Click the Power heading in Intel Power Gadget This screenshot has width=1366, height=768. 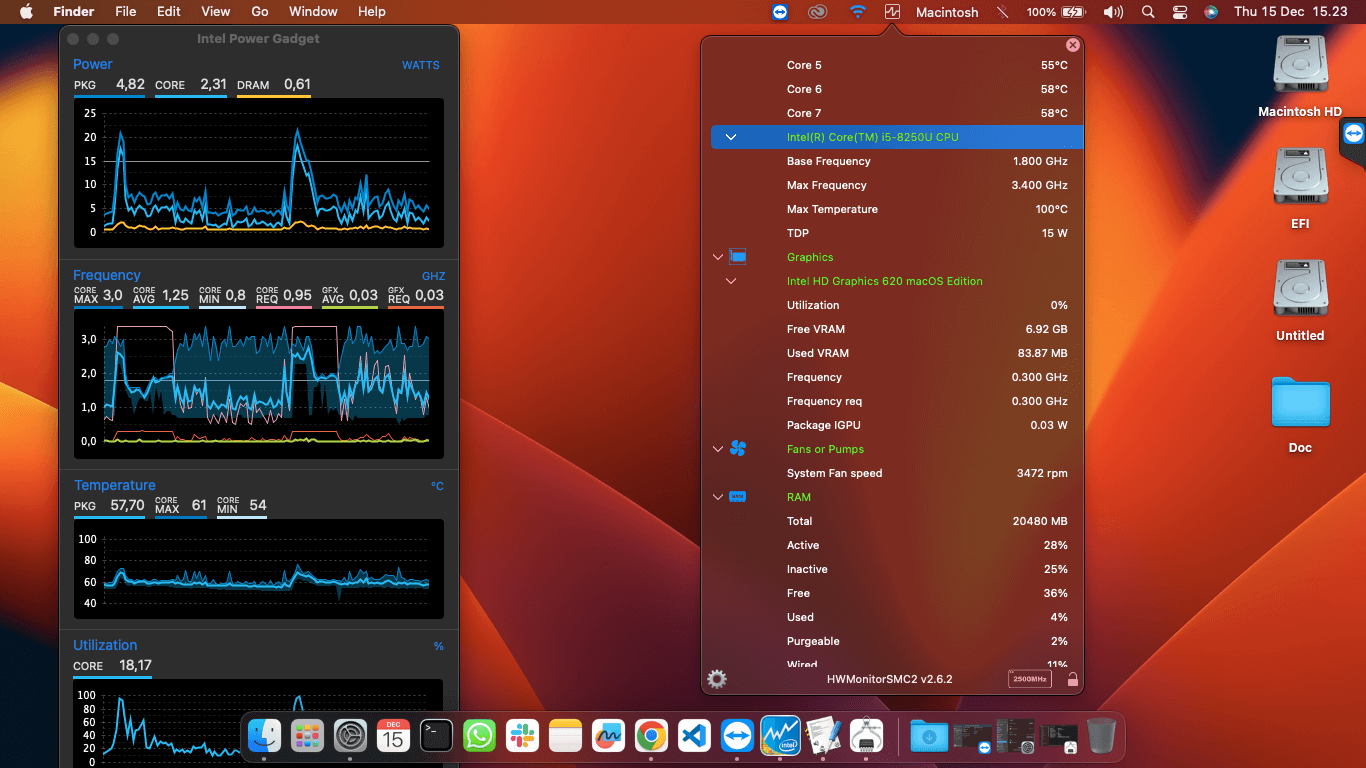93,64
